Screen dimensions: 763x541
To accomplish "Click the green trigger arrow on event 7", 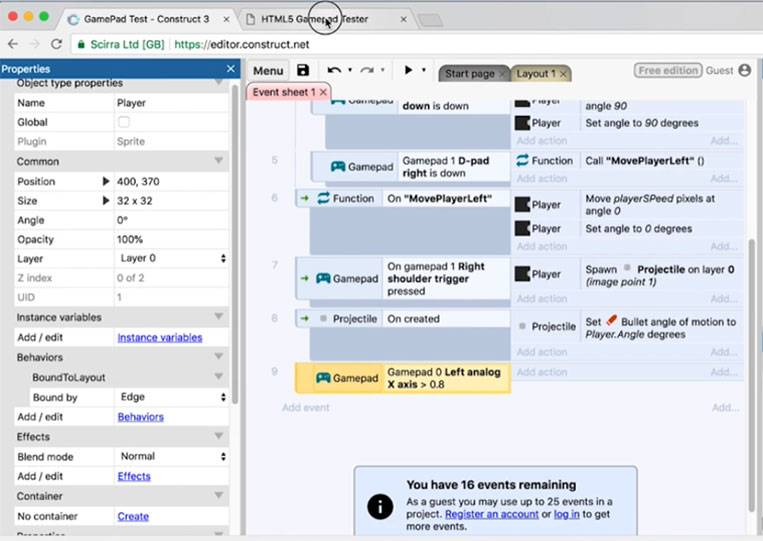I will pos(305,279).
